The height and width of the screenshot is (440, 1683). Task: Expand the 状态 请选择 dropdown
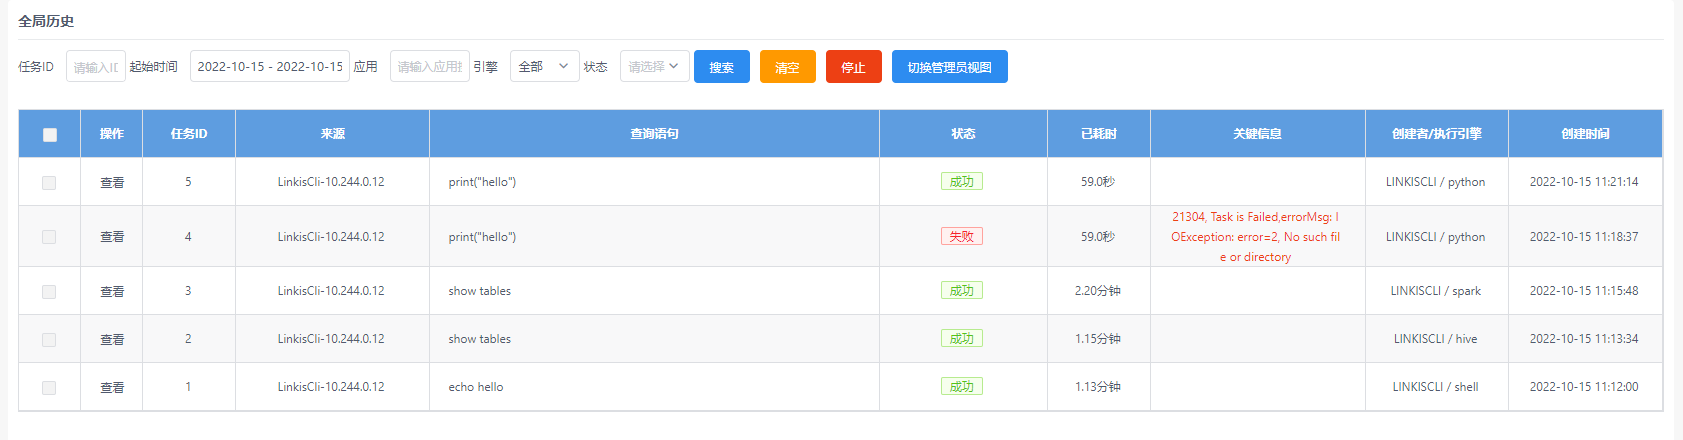(x=654, y=67)
